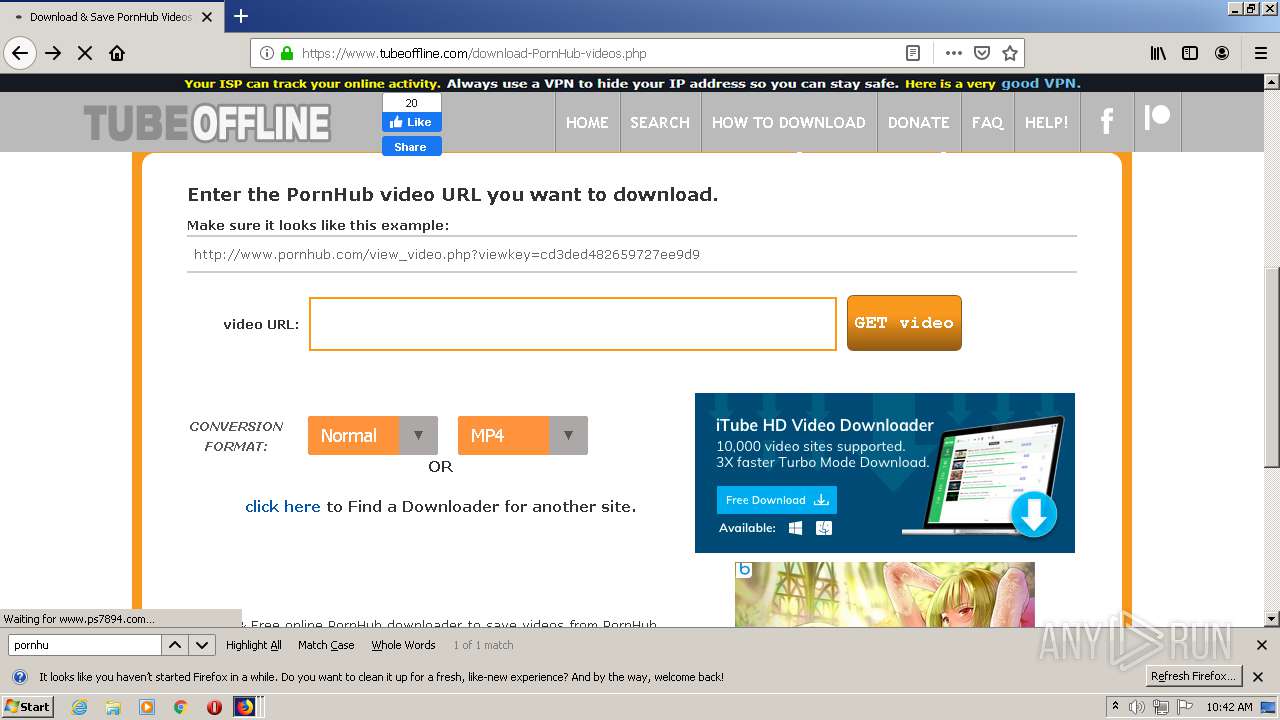Click the find bar search field

click(x=84, y=645)
